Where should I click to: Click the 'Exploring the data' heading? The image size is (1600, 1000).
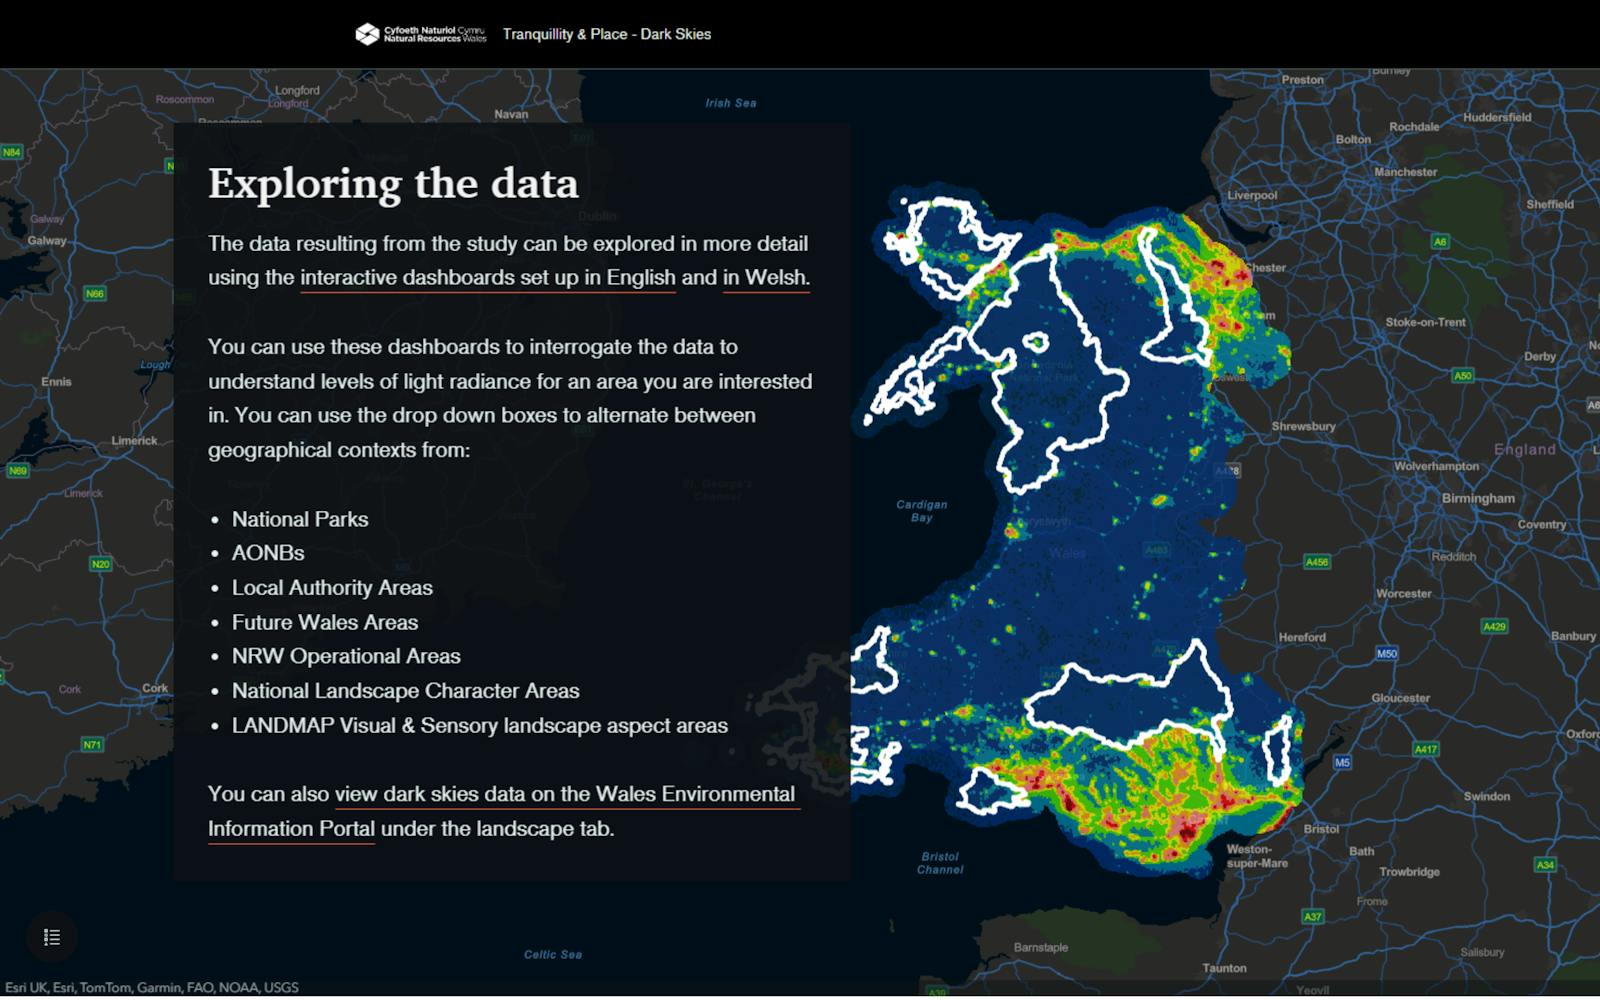[x=393, y=184]
